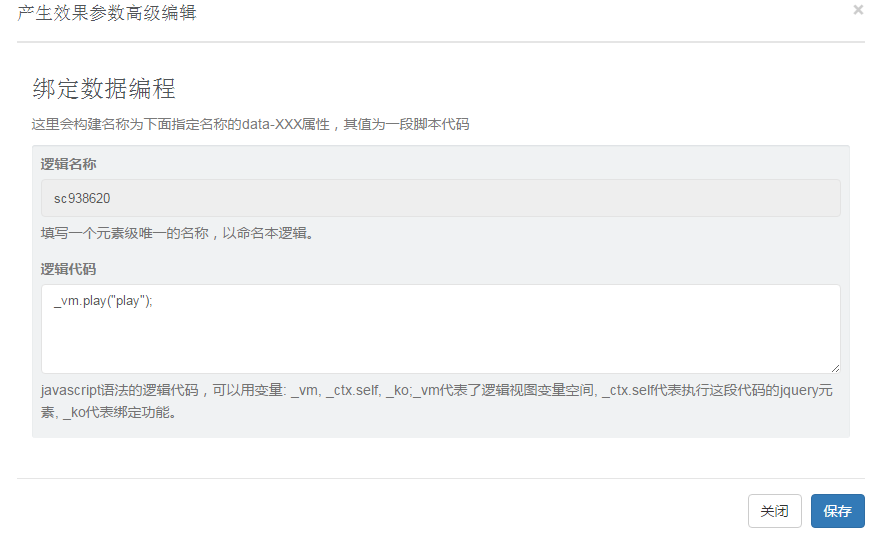Image resolution: width=875 pixels, height=549 pixels.
Task: Click the javascript语法 help text below textarea
Action: pyautogui.click(x=436, y=401)
